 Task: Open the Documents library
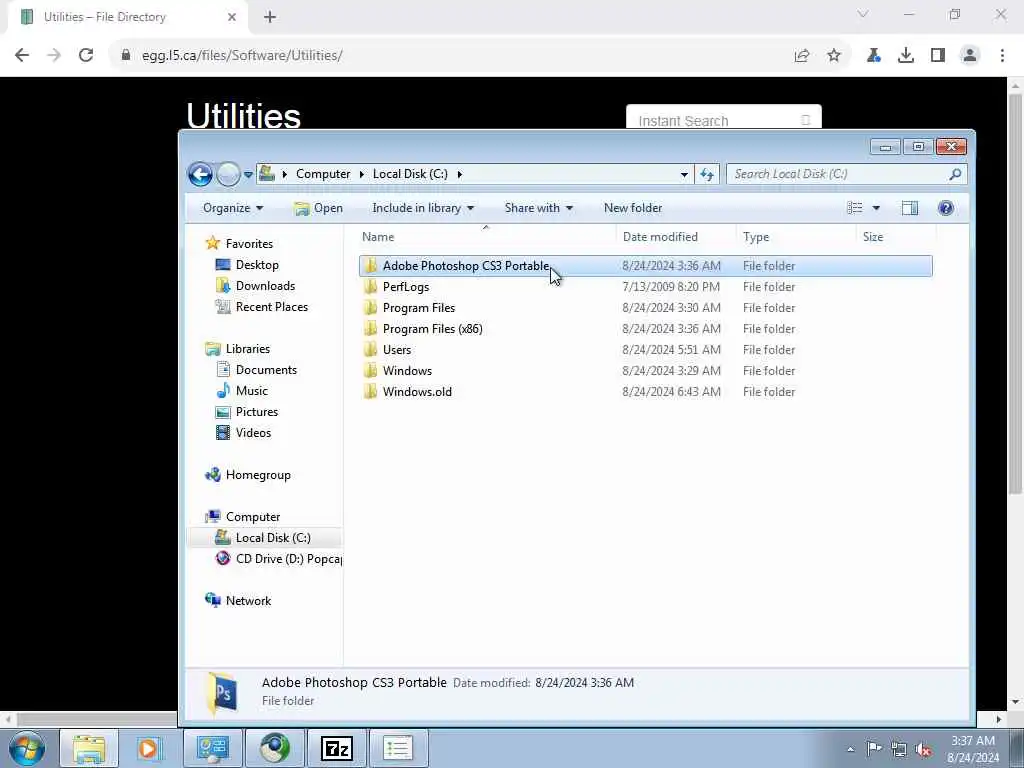click(257, 370)
